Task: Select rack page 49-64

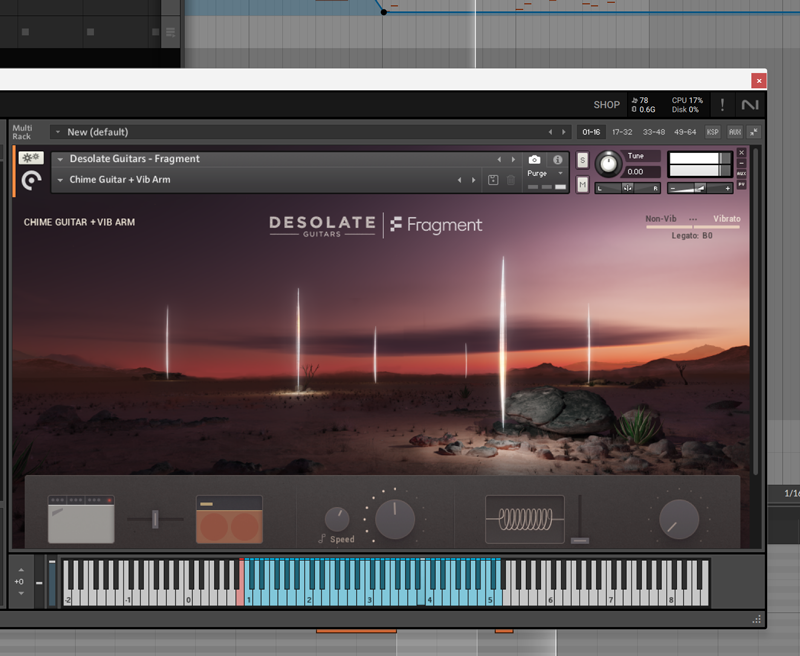Action: tap(685, 132)
